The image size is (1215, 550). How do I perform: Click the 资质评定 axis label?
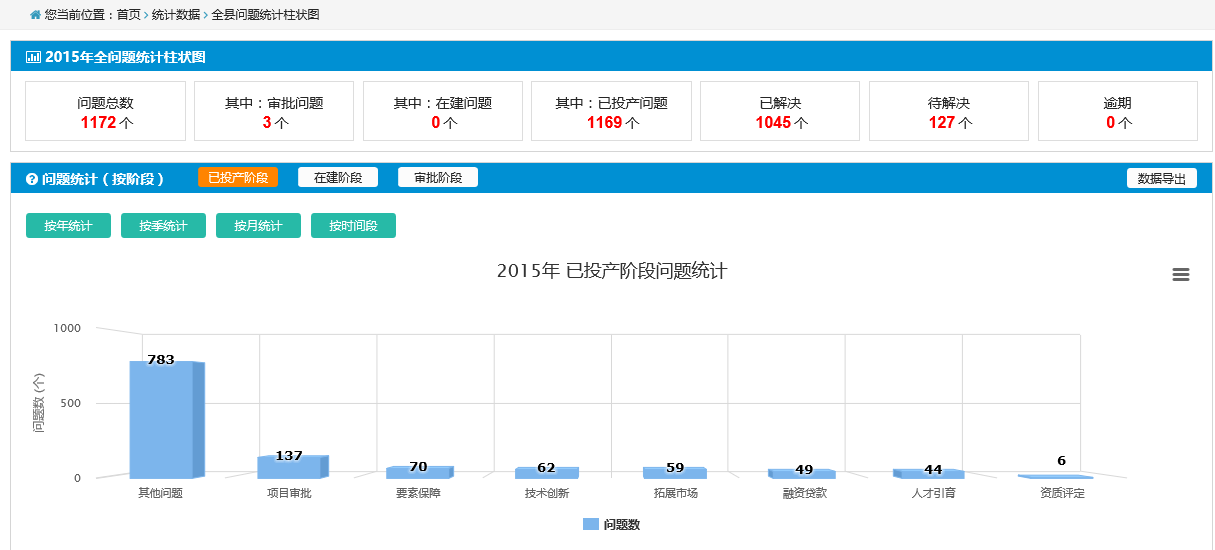point(1062,493)
